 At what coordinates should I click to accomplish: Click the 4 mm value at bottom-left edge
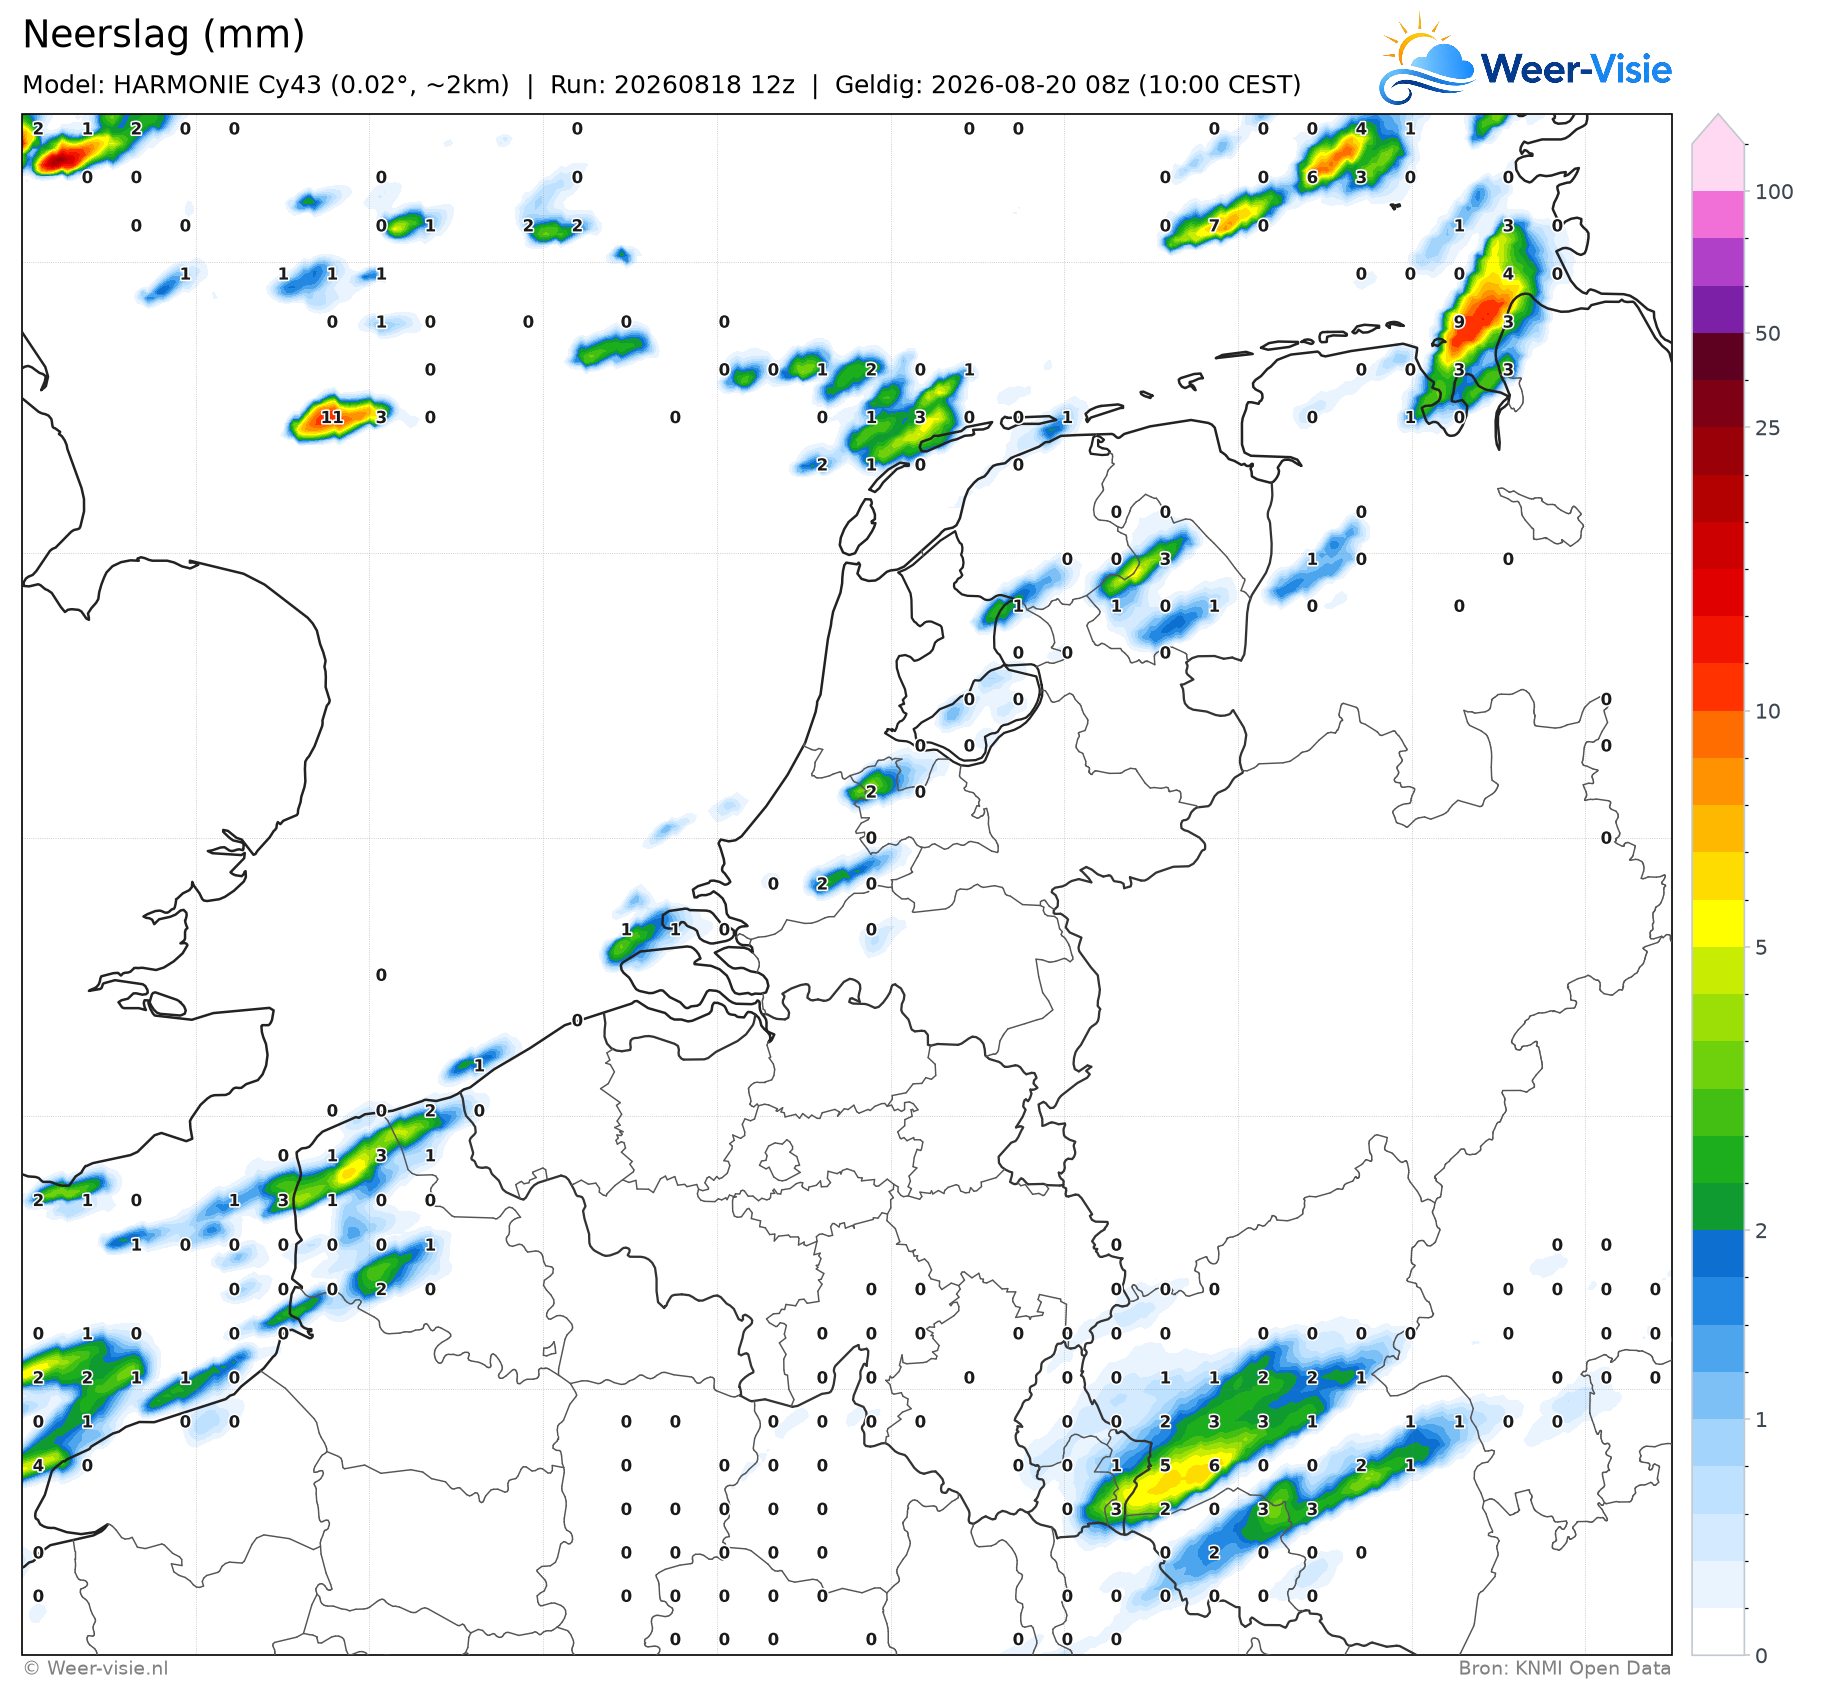point(38,1465)
